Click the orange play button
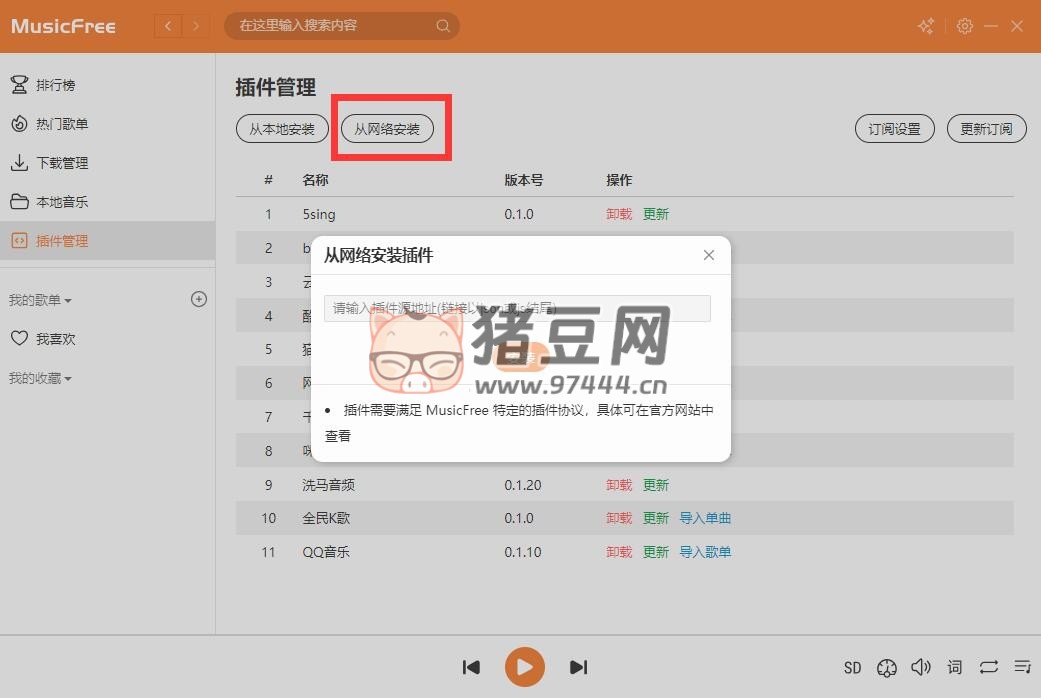Screen dimensions: 1041x698 tap(524, 667)
